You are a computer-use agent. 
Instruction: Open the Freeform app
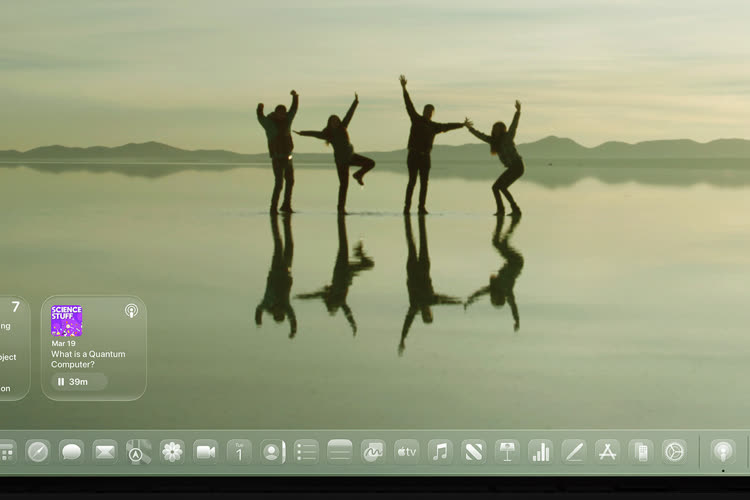(x=373, y=452)
